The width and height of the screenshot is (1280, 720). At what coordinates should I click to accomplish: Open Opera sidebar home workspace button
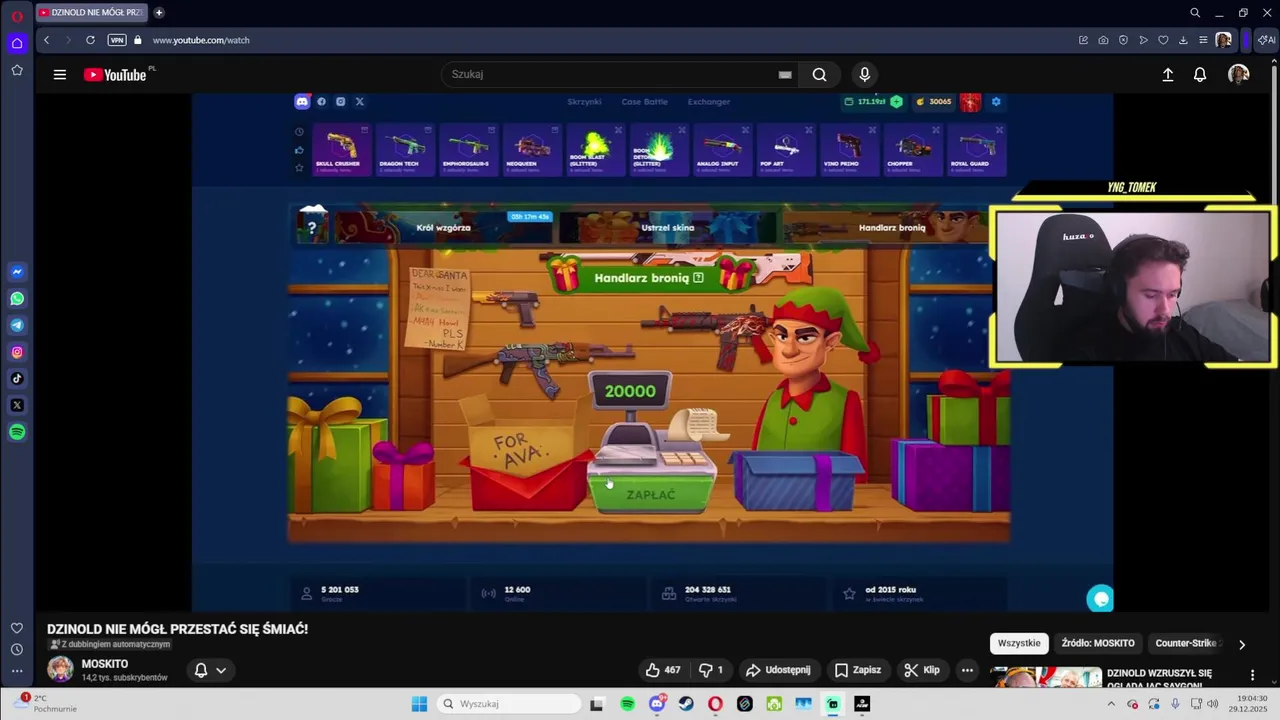pyautogui.click(x=17, y=43)
